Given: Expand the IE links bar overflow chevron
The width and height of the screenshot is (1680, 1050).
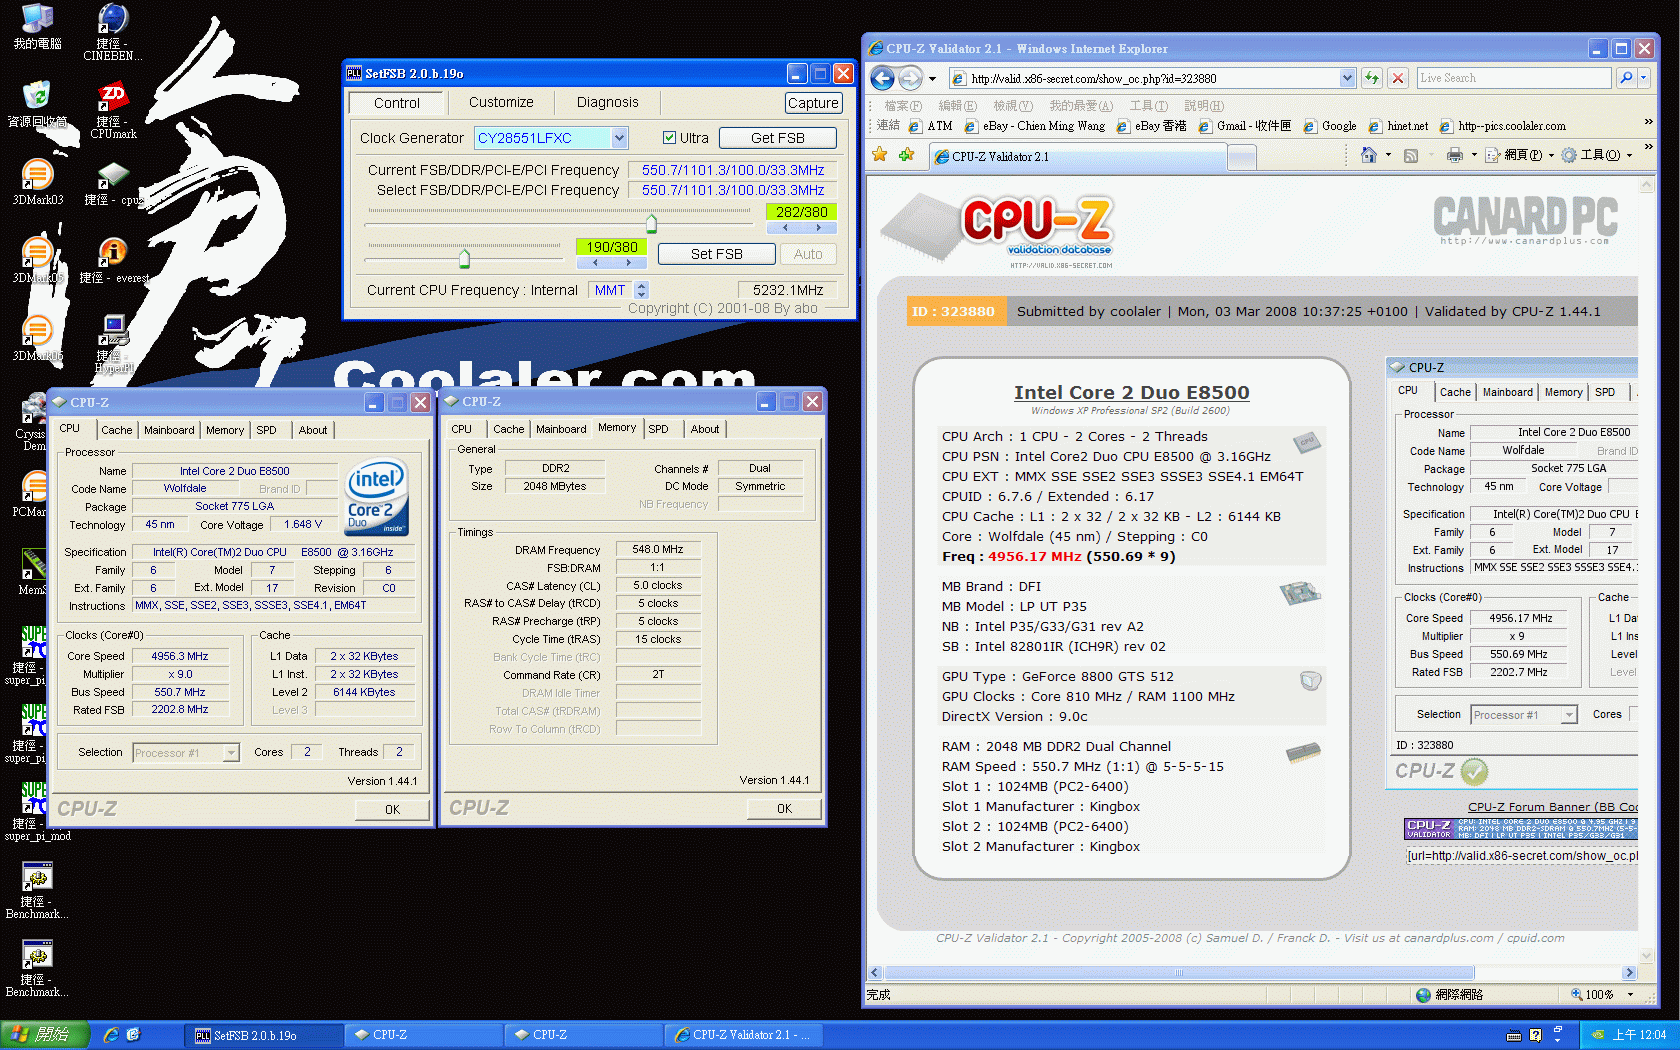Looking at the screenshot, I should (x=1648, y=121).
